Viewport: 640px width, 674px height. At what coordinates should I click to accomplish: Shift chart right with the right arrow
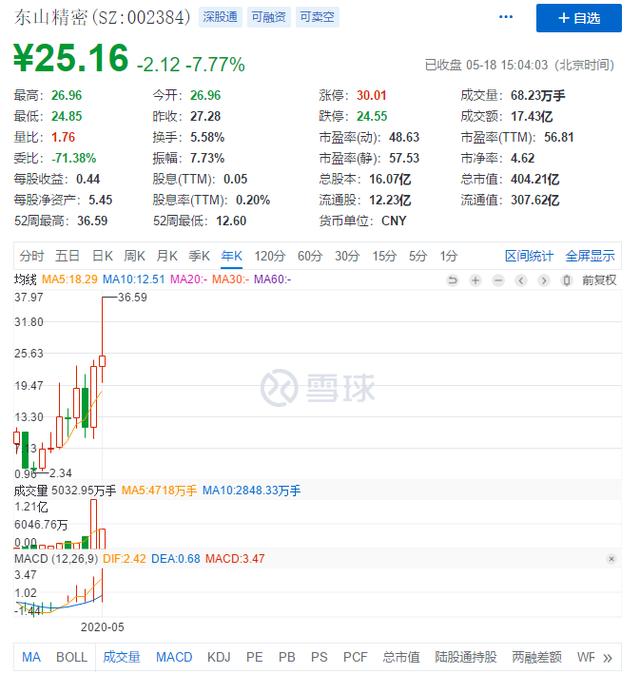tap(544, 281)
